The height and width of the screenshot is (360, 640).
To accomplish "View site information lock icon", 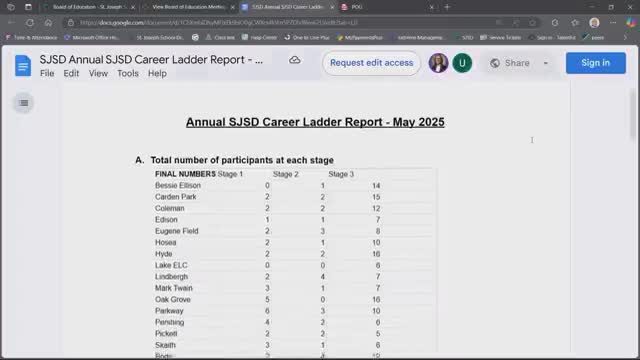I will 71,22.
